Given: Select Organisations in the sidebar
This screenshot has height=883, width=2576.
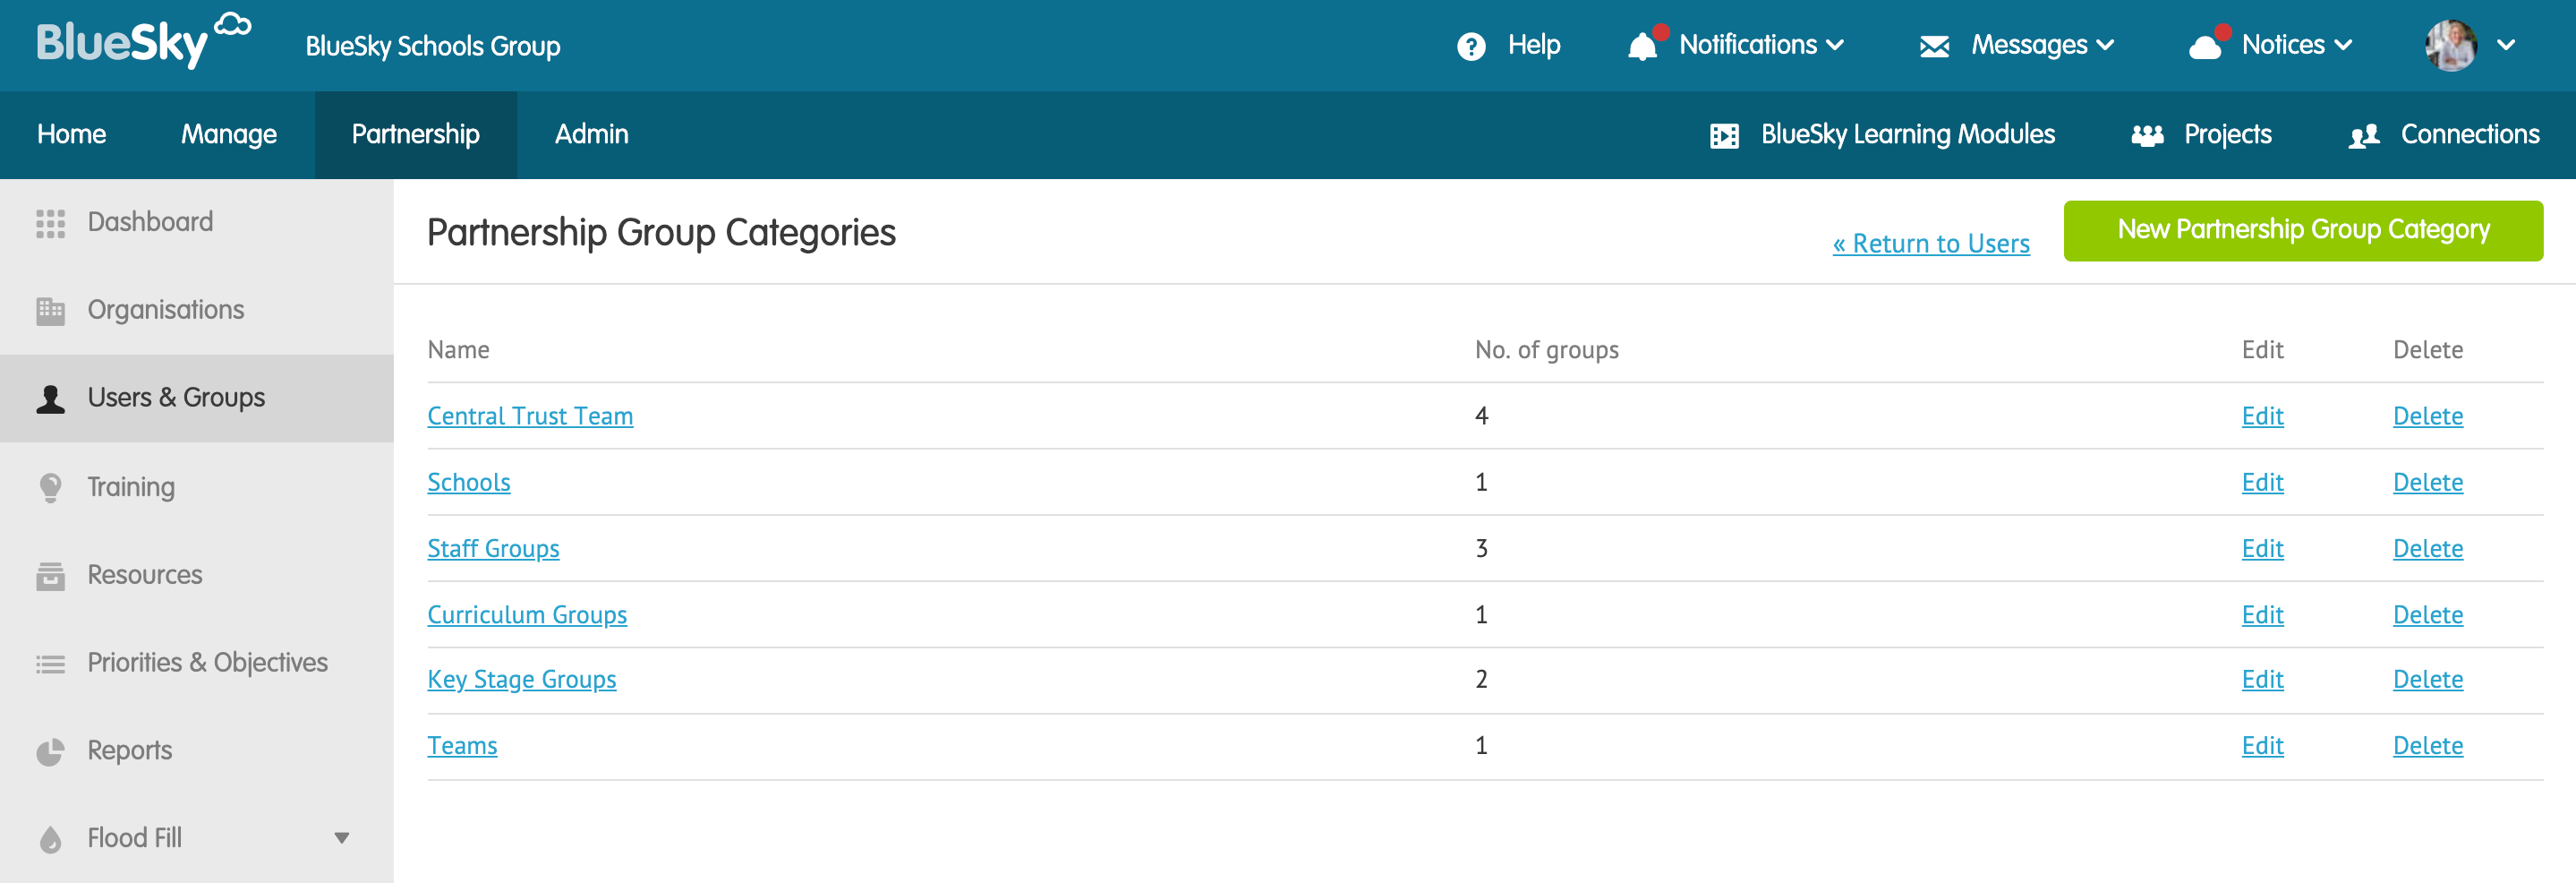Looking at the screenshot, I should point(197,310).
